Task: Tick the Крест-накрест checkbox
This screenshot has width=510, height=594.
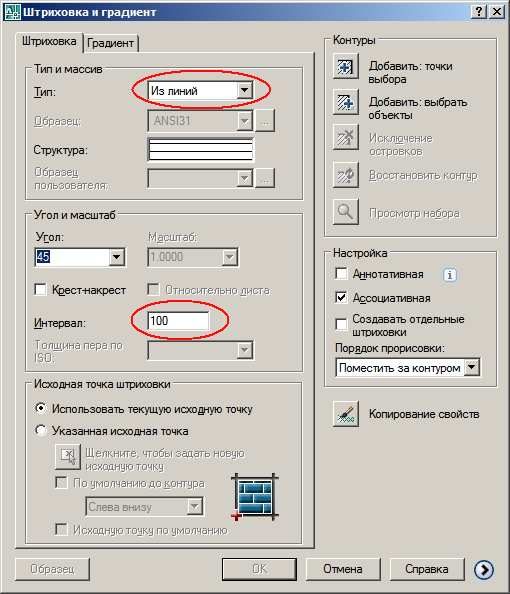Action: pyautogui.click(x=40, y=289)
